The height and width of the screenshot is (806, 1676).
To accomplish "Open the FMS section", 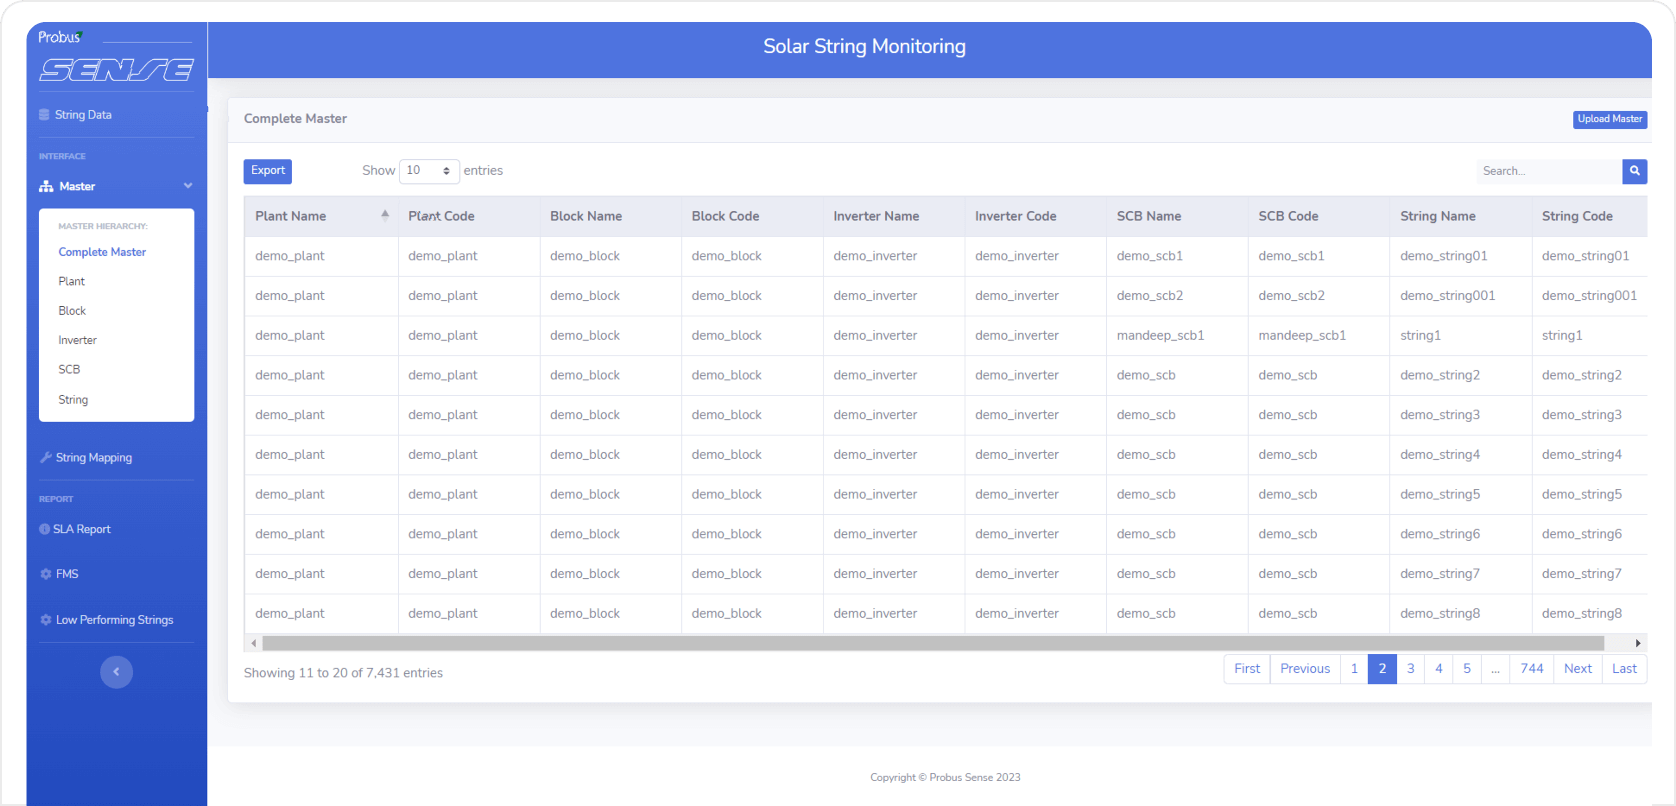I will point(67,574).
